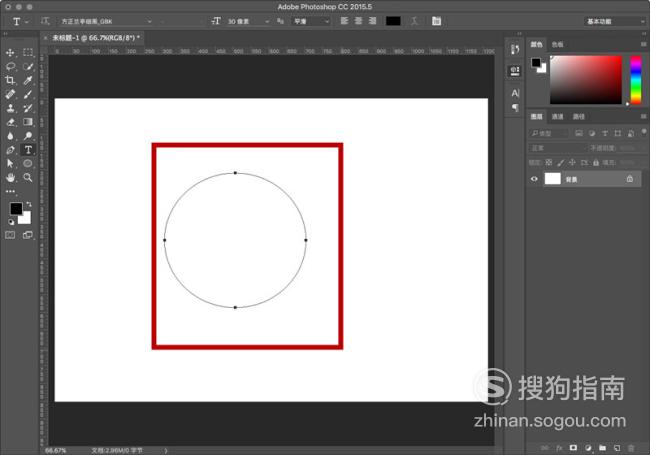The image size is (650, 455).
Task: Toggle smart object layer filter
Action: pos(631,133)
